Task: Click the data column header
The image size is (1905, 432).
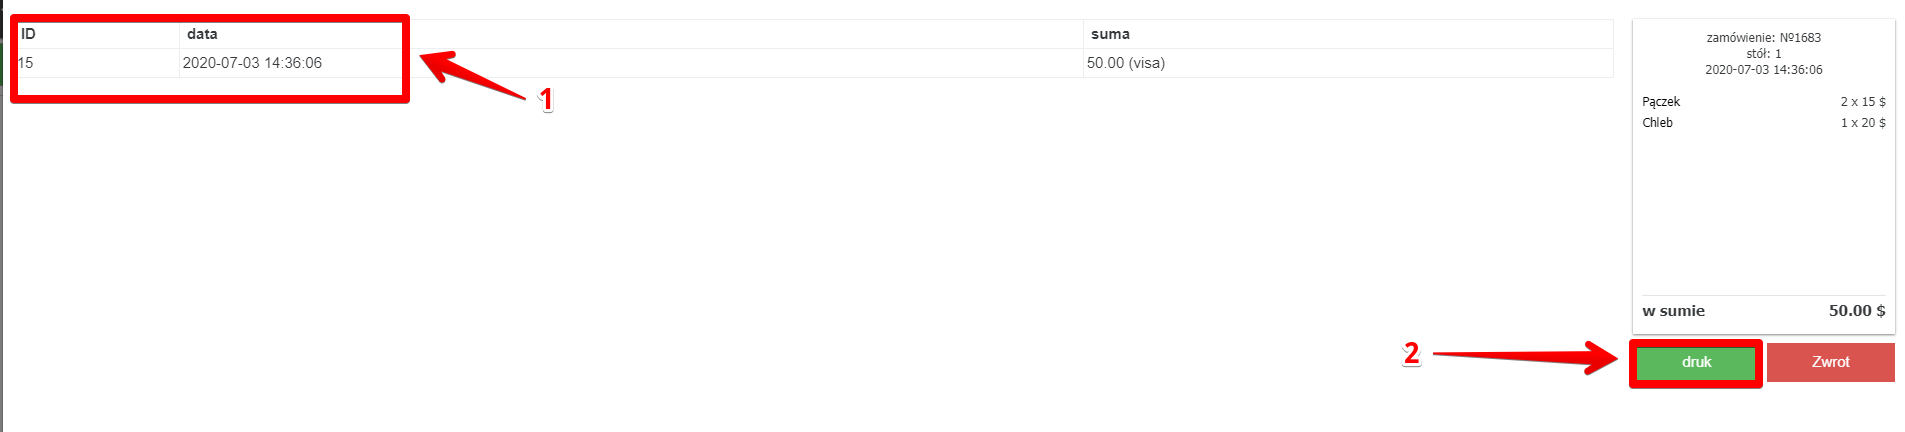Action: 202,34
